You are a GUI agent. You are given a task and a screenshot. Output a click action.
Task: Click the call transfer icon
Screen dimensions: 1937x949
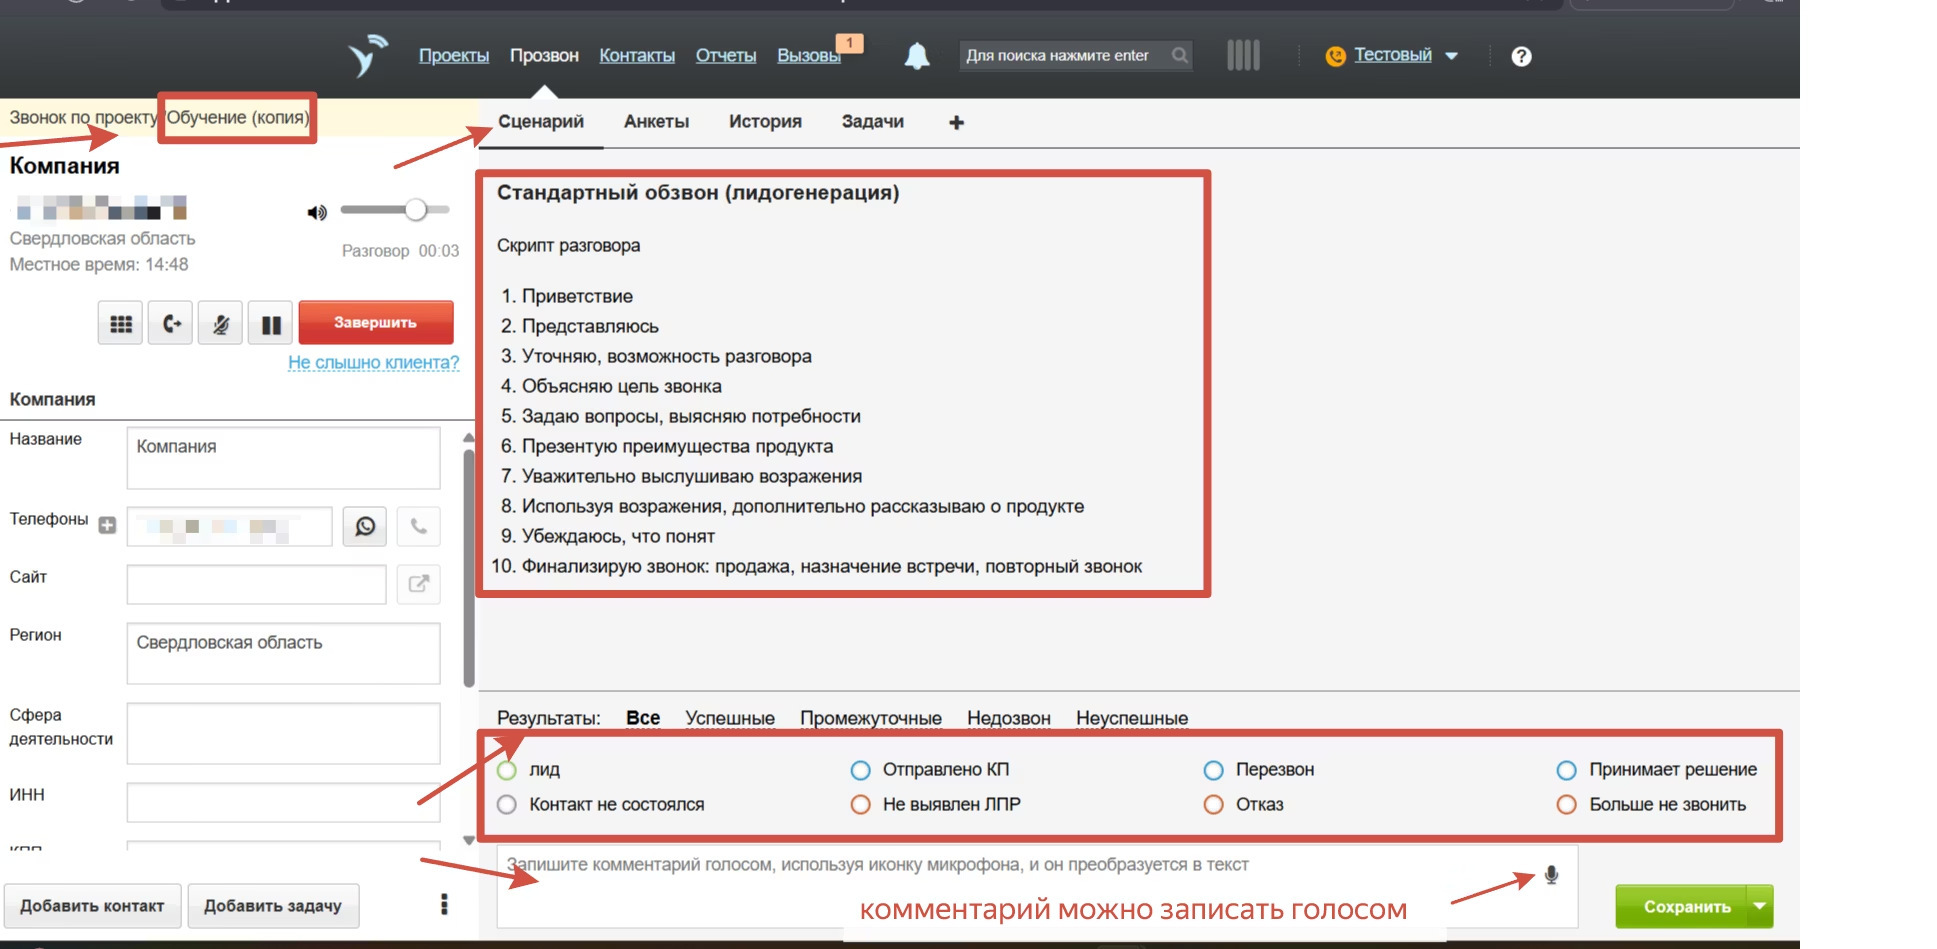pos(171,323)
